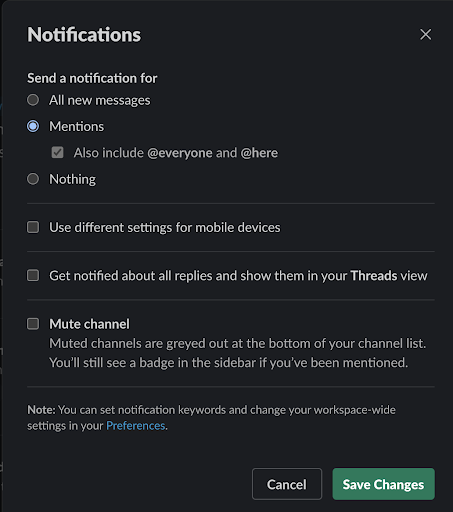The height and width of the screenshot is (512, 453).
Task: Open the Preferences link
Action: coord(136,426)
